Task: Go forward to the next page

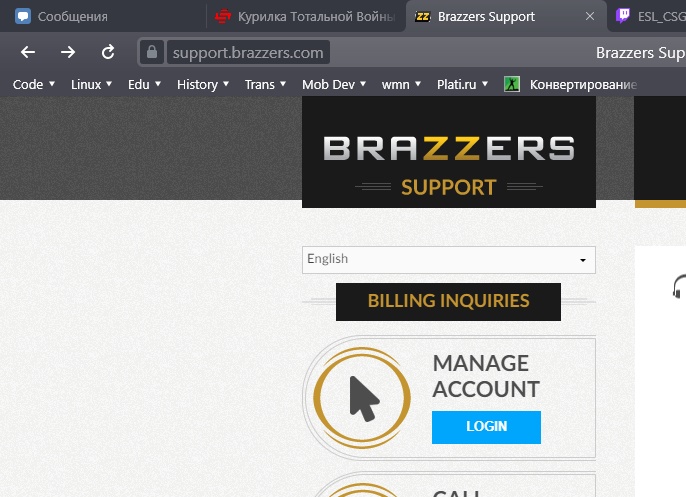Action: point(68,52)
